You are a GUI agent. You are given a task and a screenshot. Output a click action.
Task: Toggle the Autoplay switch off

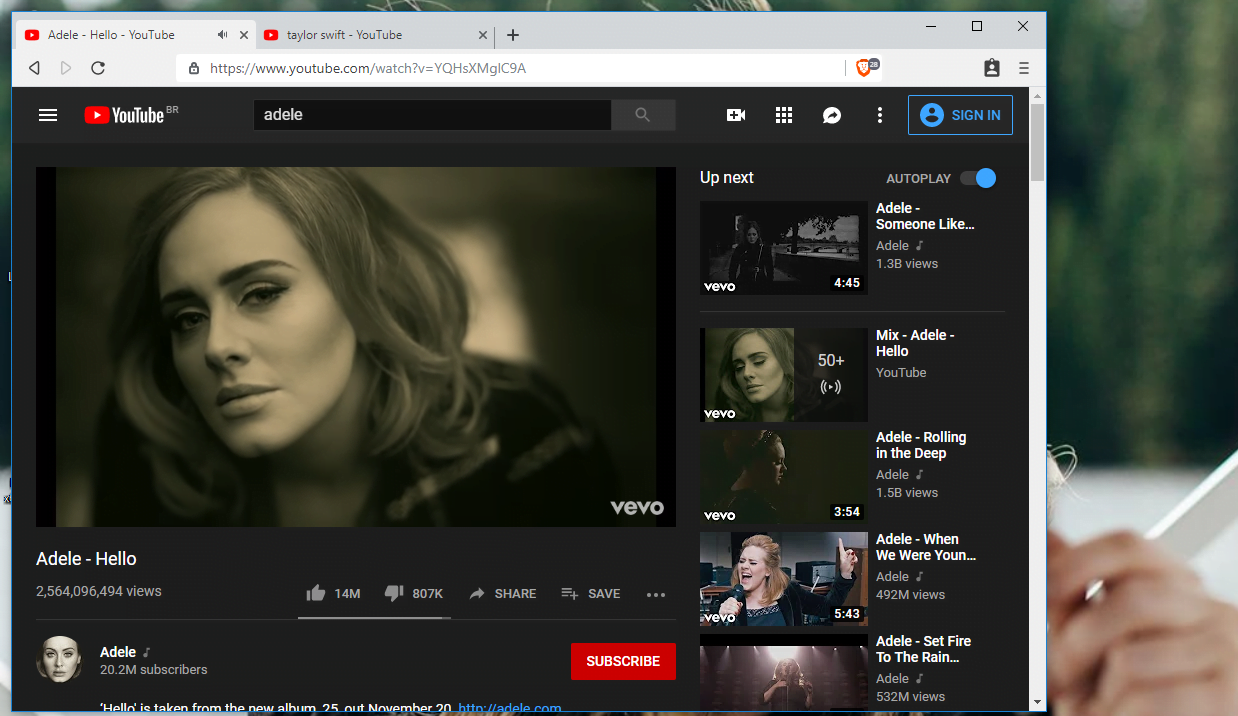pyautogui.click(x=979, y=178)
